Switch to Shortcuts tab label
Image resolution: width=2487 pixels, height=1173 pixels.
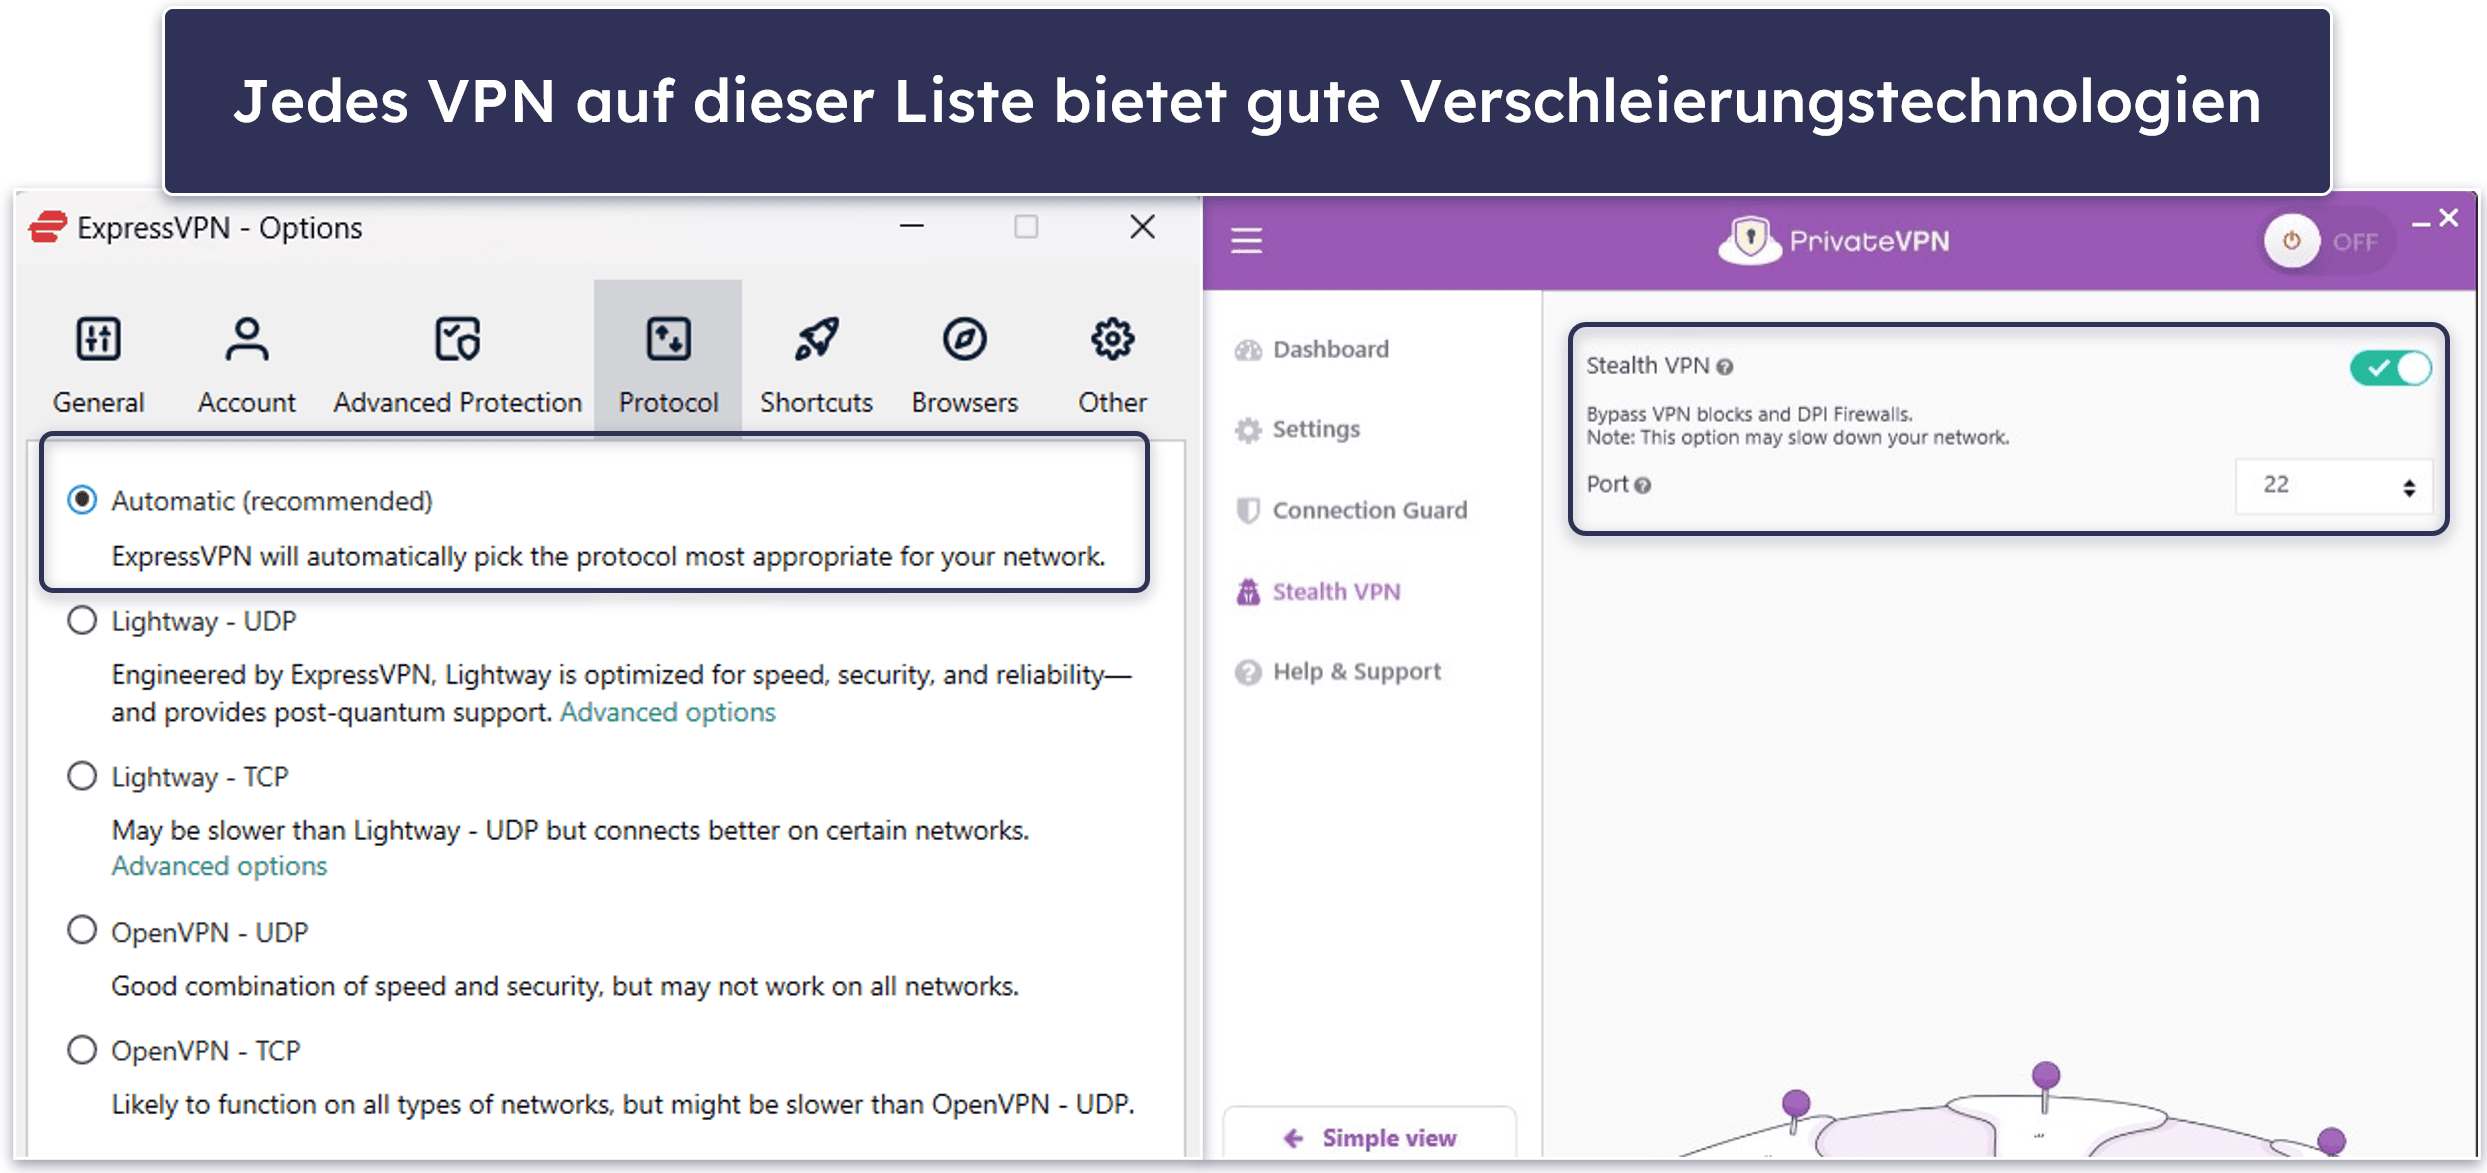coord(816,402)
